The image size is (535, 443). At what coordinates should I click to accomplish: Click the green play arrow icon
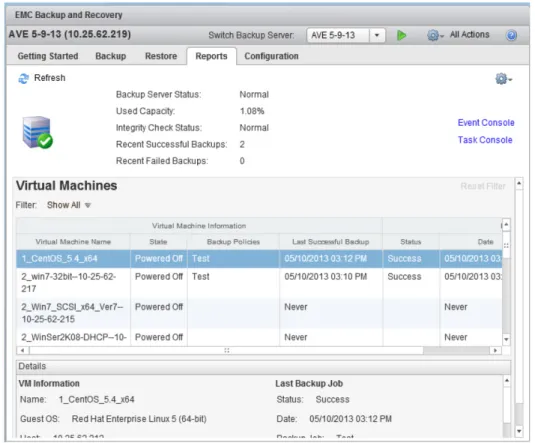click(x=401, y=35)
